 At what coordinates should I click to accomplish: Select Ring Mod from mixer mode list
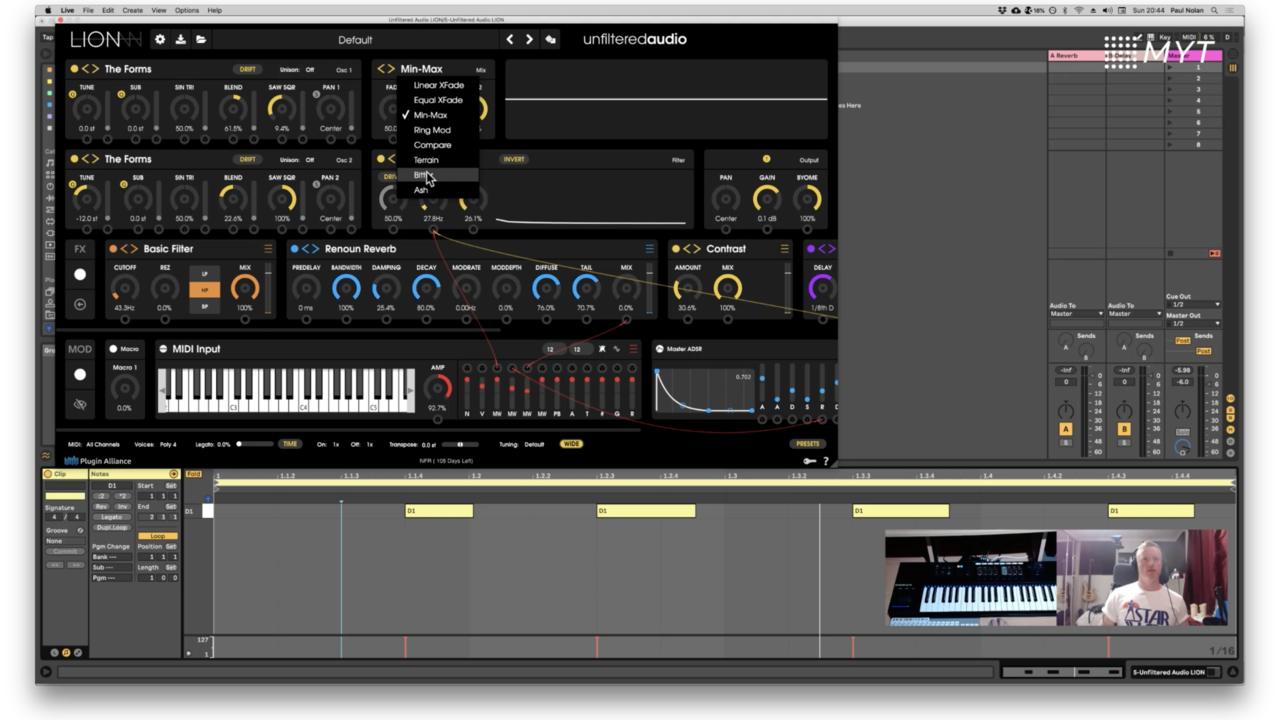click(x=432, y=130)
